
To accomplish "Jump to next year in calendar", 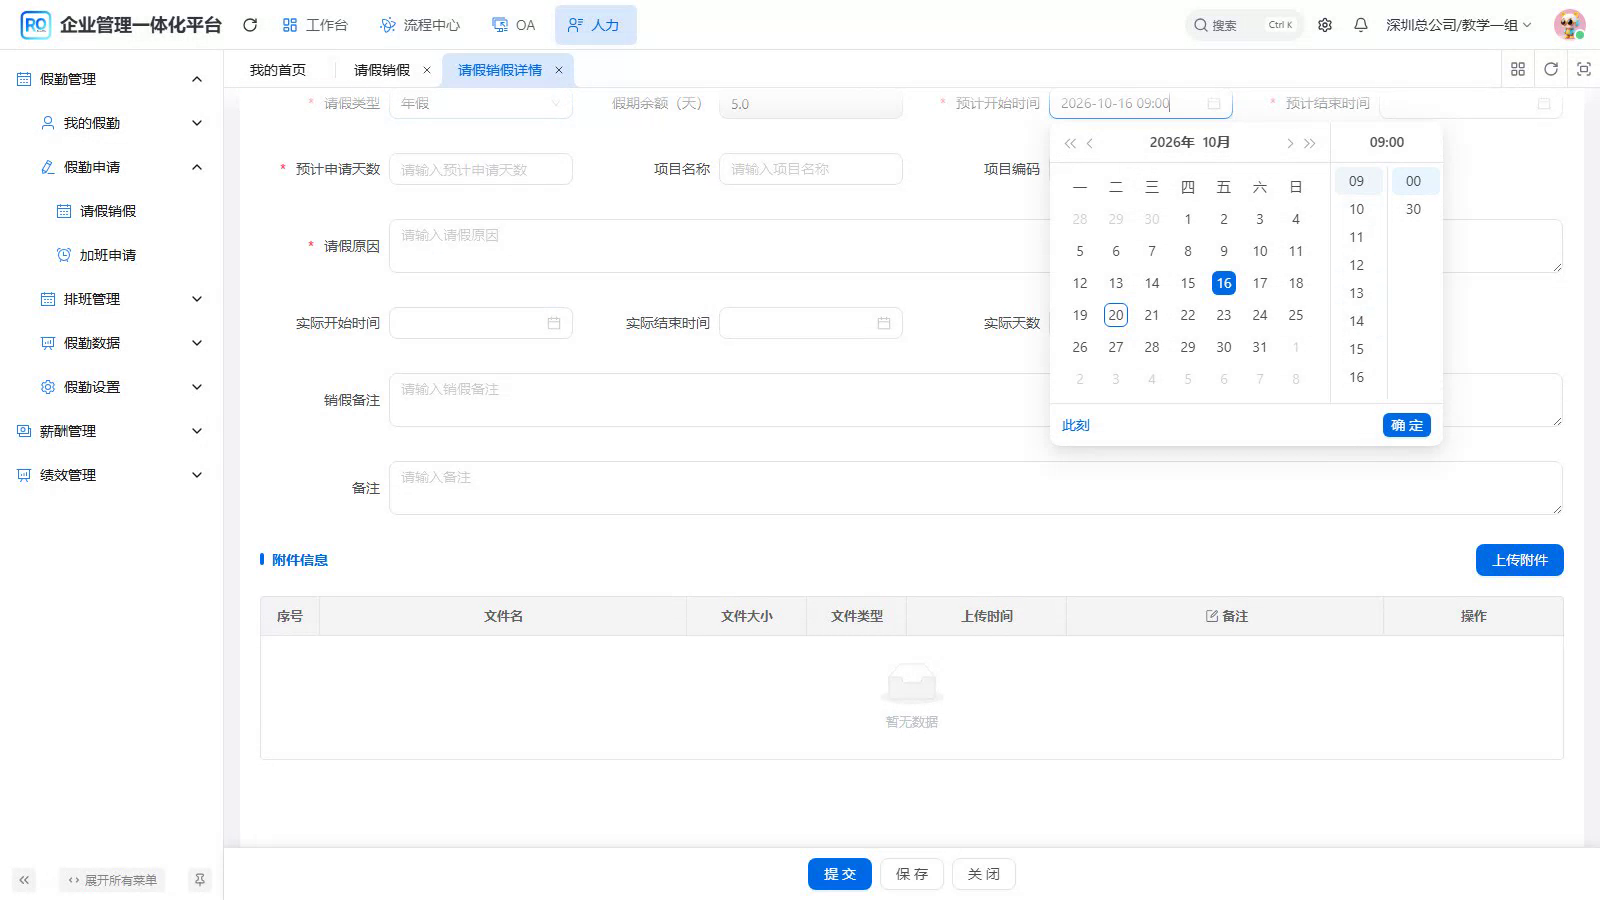I will coord(1310,143).
